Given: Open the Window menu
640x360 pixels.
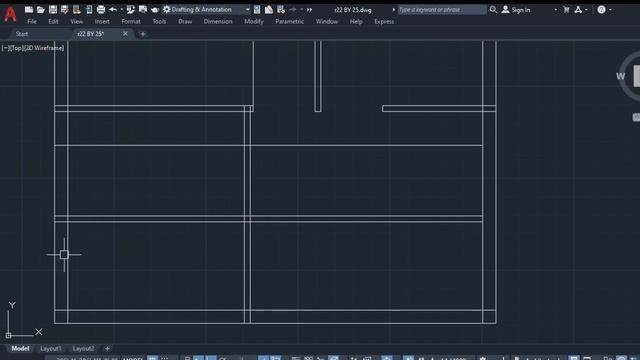Looking at the screenshot, I should [x=327, y=21].
